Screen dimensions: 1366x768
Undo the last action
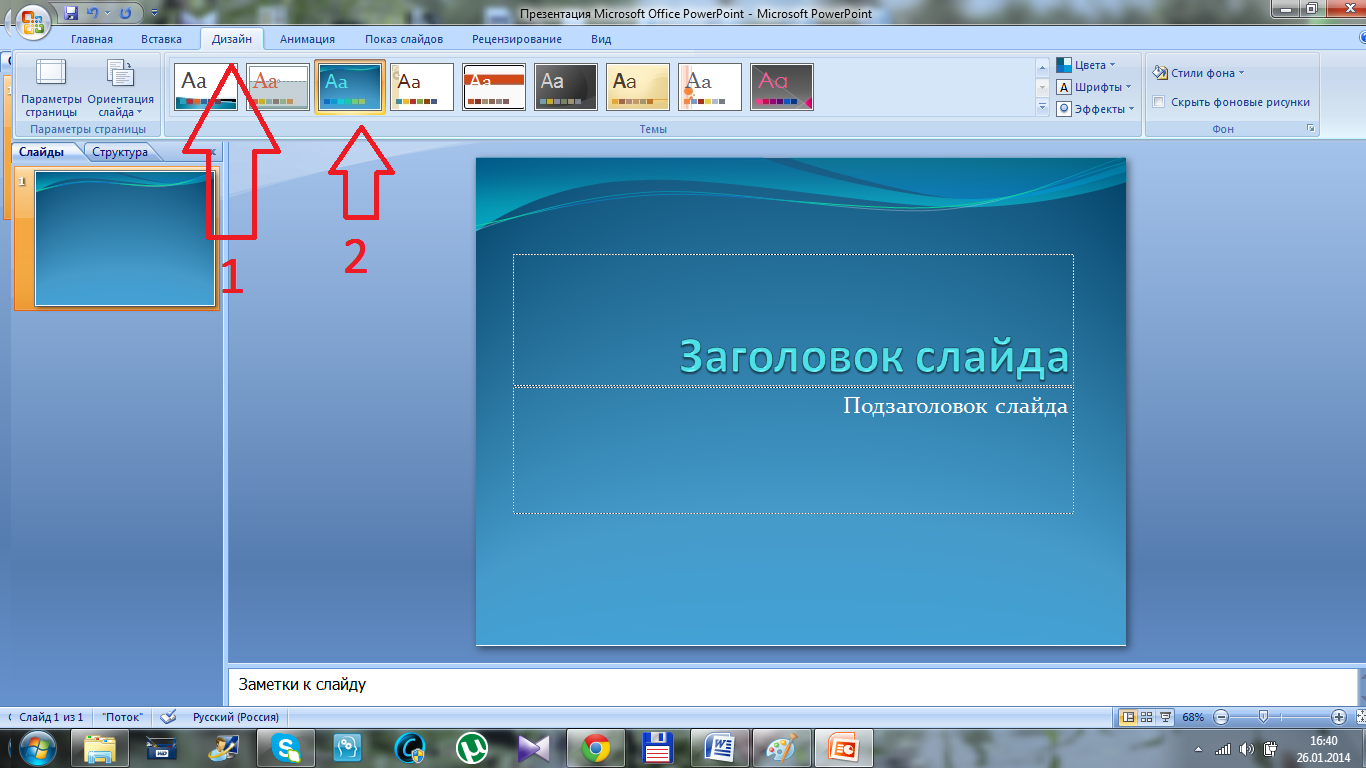93,14
